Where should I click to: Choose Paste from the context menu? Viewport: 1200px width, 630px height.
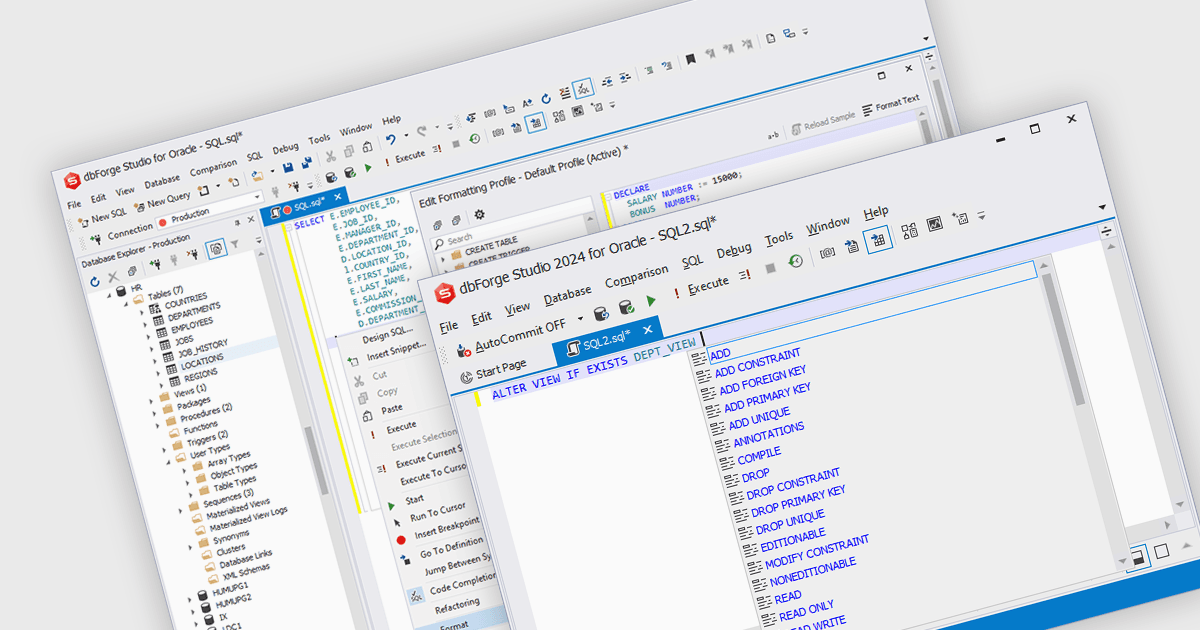coord(392,408)
